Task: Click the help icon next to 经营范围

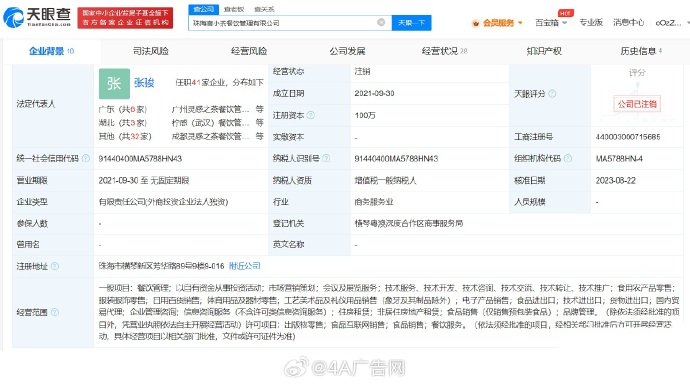Action: pos(55,312)
